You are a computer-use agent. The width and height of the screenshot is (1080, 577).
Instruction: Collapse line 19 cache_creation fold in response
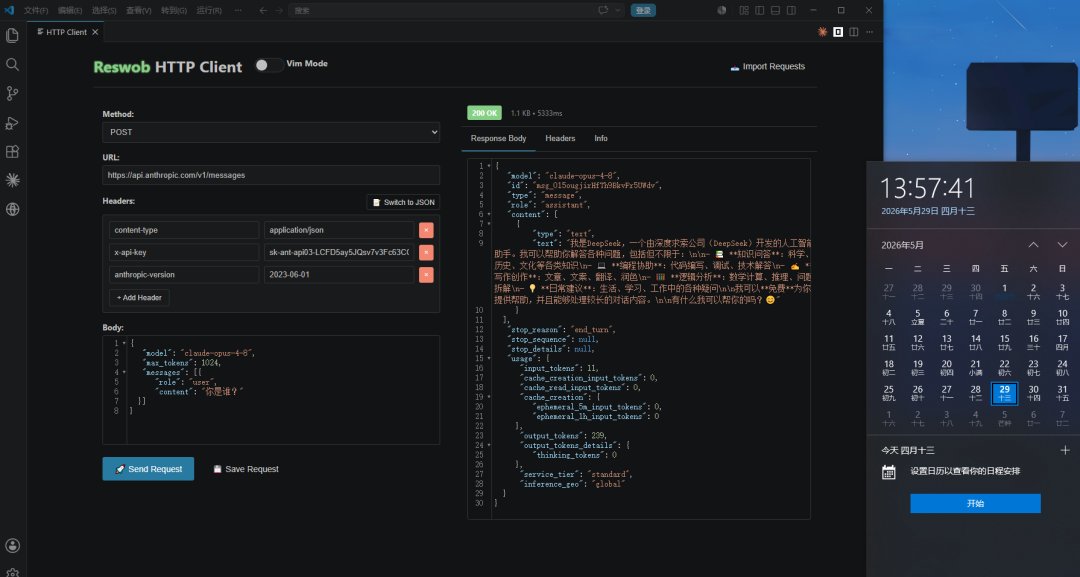[x=489, y=397]
